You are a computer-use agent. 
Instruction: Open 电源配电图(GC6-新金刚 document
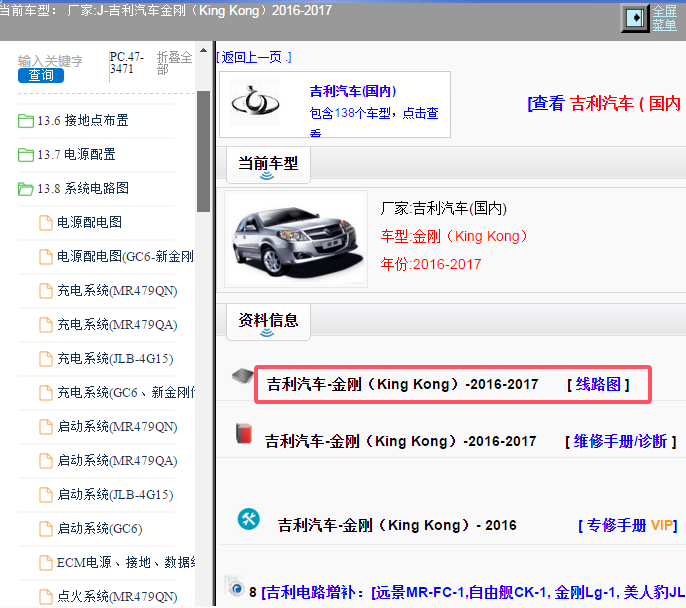126,256
